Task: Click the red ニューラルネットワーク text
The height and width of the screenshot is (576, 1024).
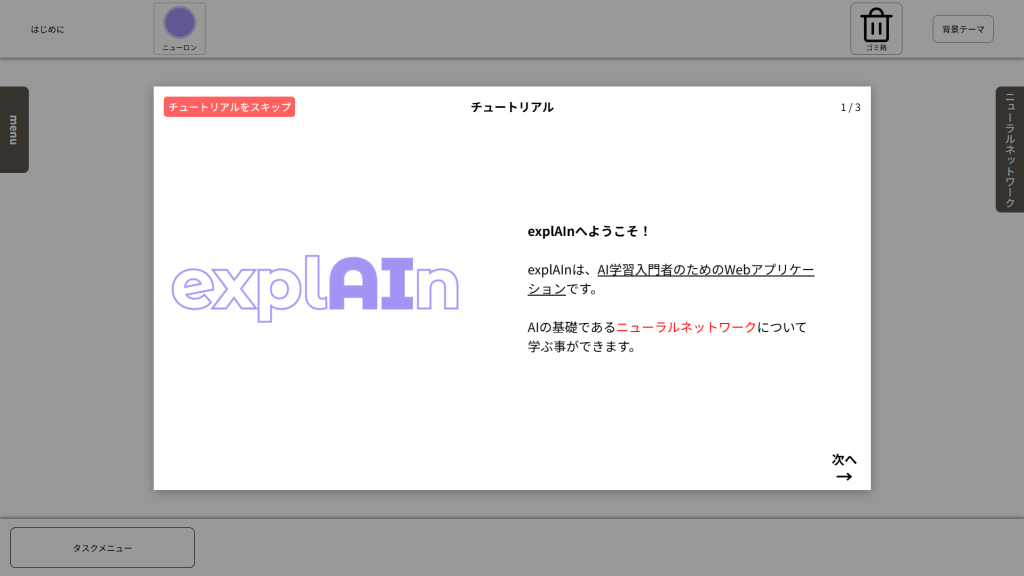Action: [686, 327]
